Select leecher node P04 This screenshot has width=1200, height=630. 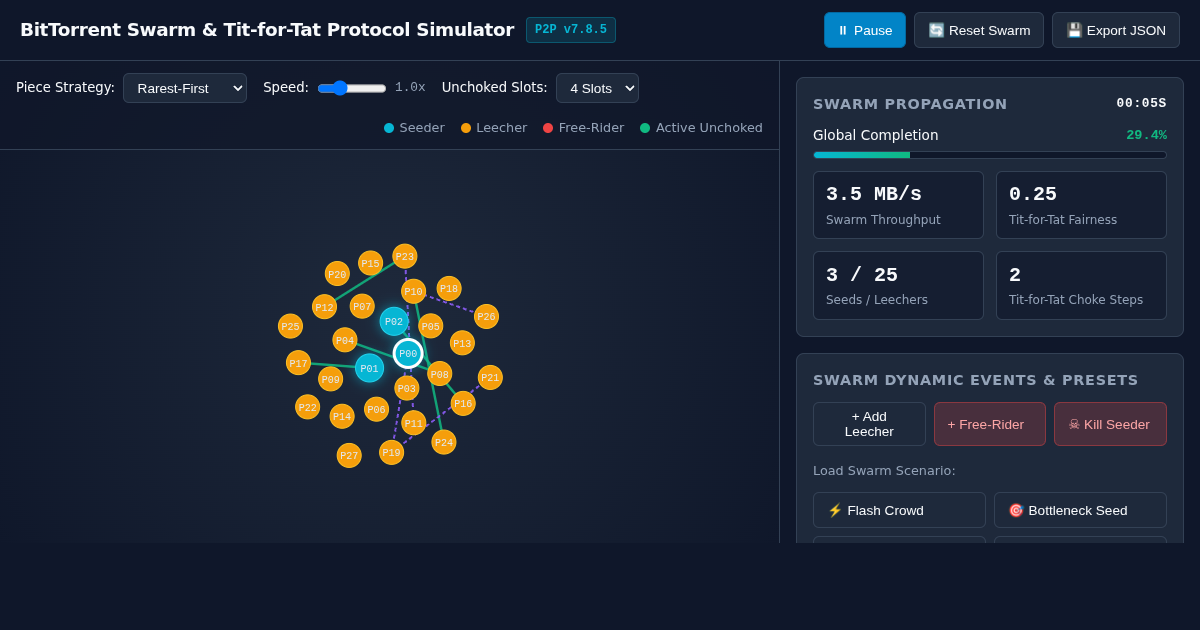(345, 340)
